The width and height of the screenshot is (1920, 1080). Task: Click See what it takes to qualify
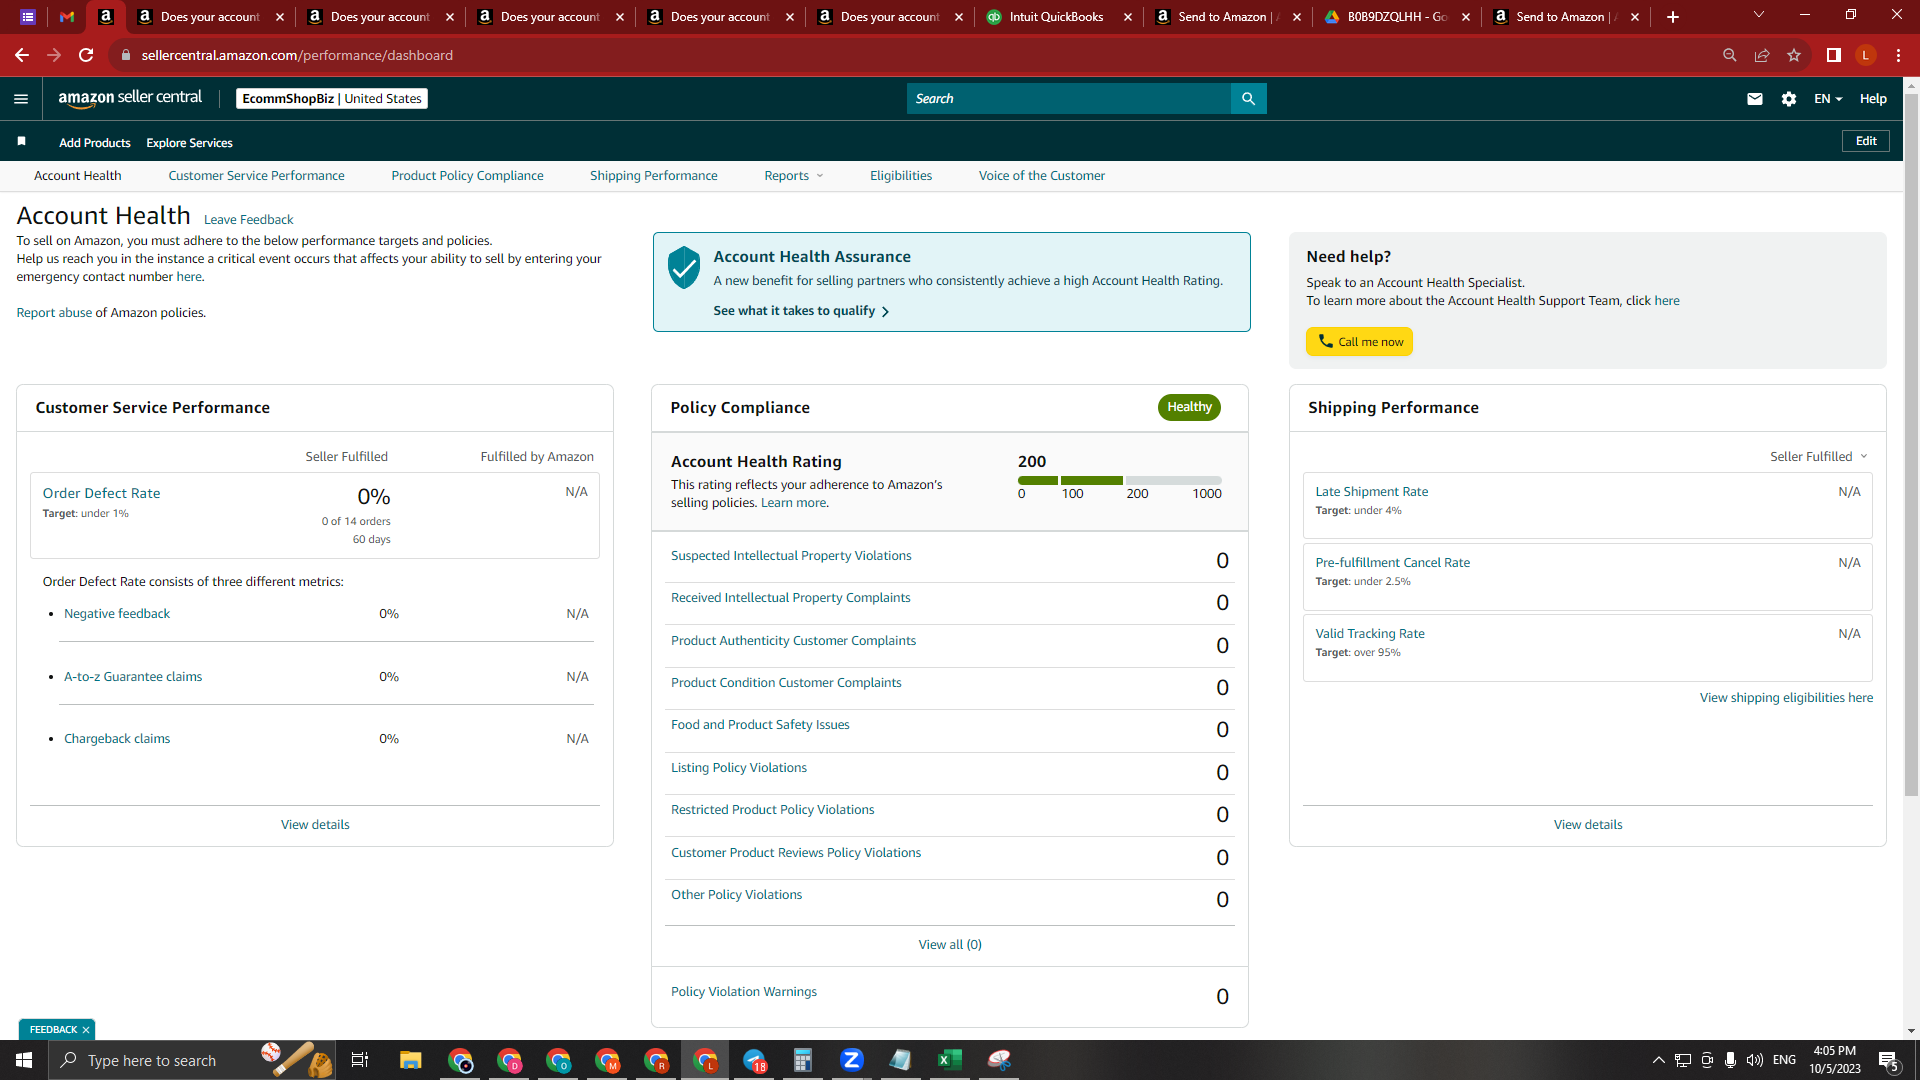[801, 311]
